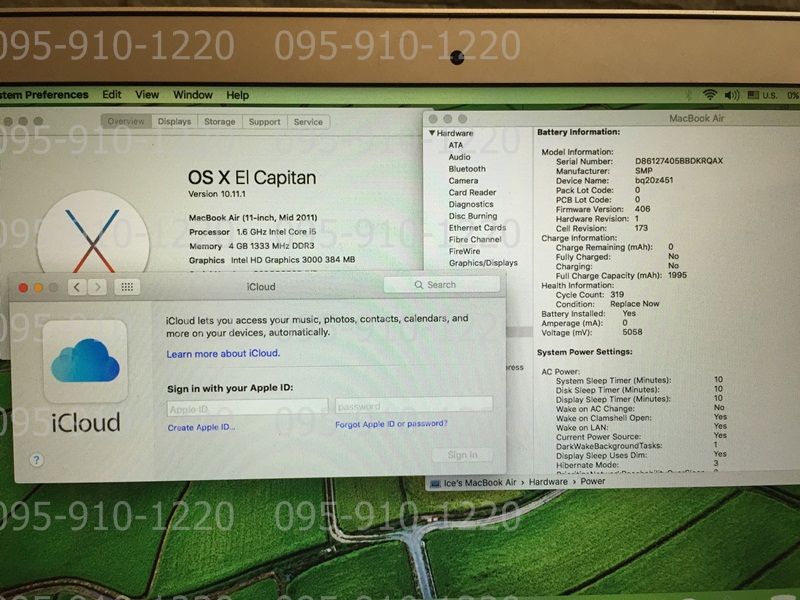Click the computer icon beside Ice's MacBook Air
Screen dimensions: 800x600
click(435, 483)
